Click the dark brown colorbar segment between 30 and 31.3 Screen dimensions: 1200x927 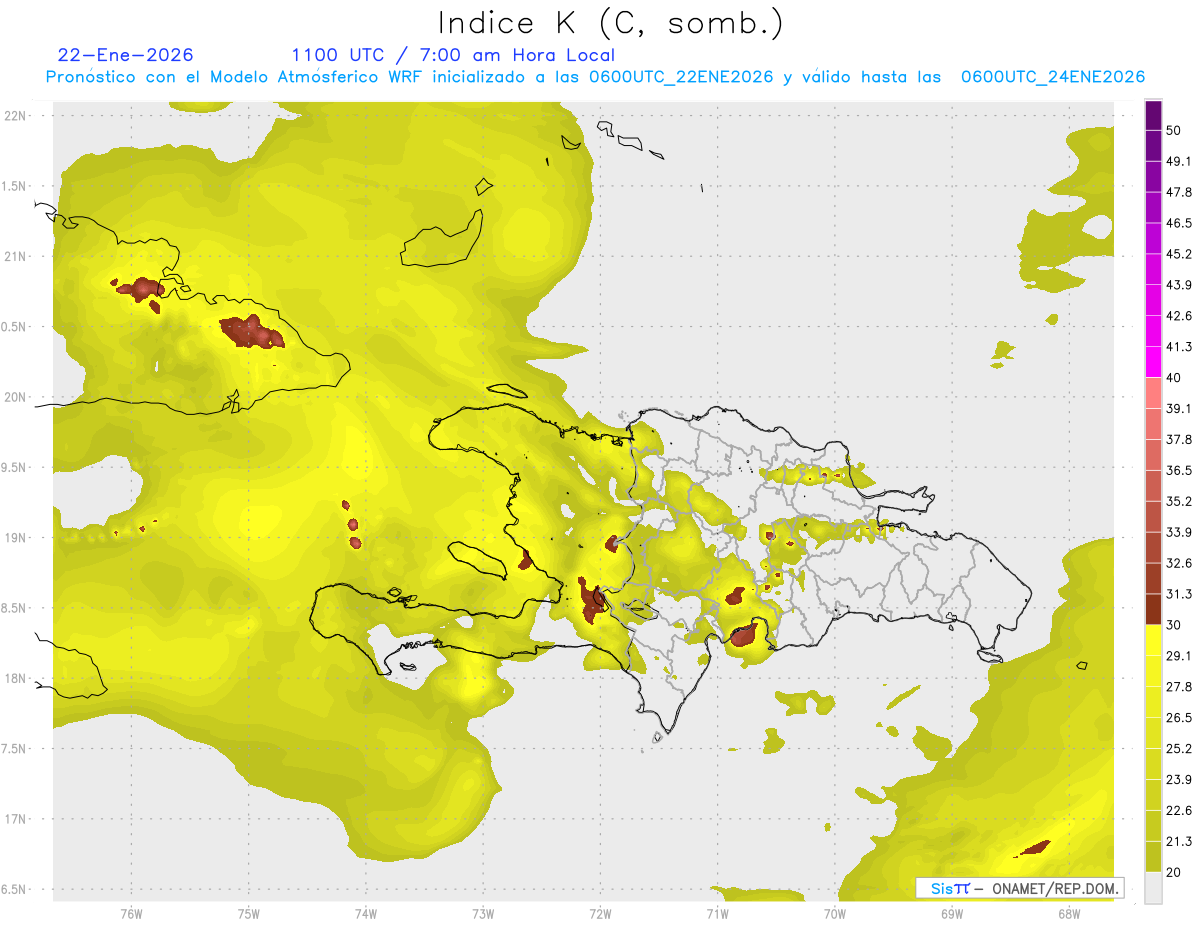[x=1153, y=609]
